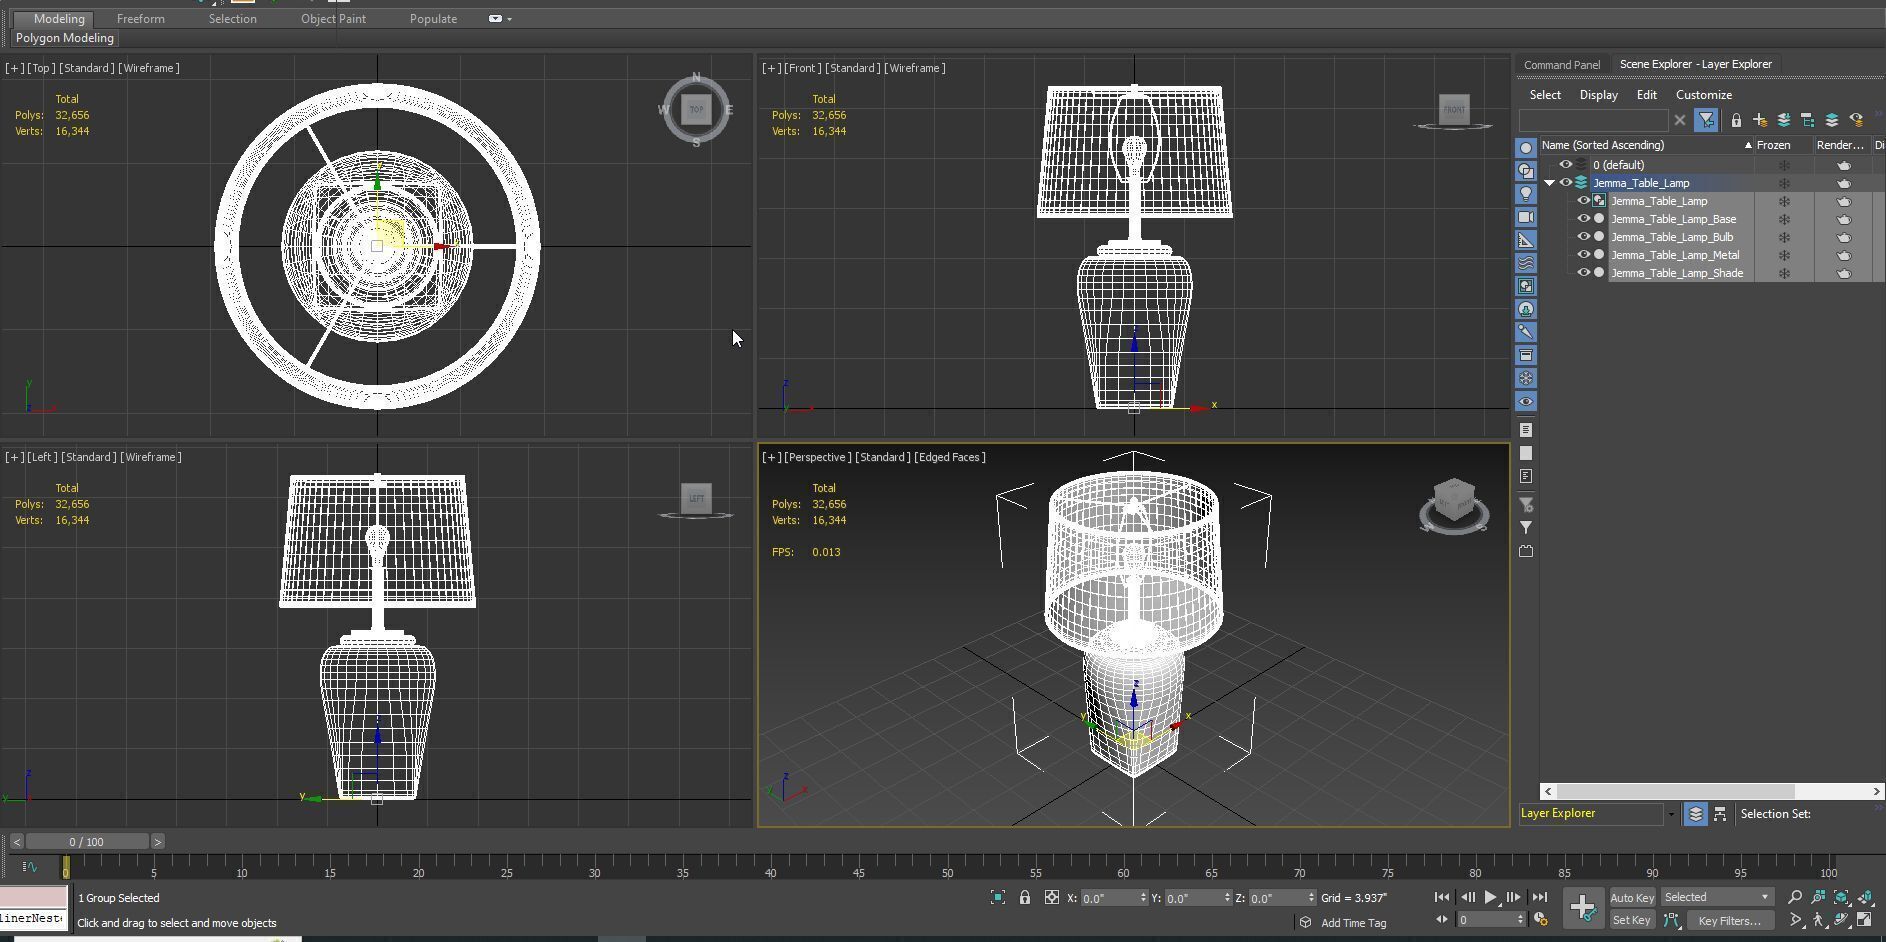1886x942 pixels.
Task: Toggle the Display Bones filter icon
Action: (x=1526, y=332)
